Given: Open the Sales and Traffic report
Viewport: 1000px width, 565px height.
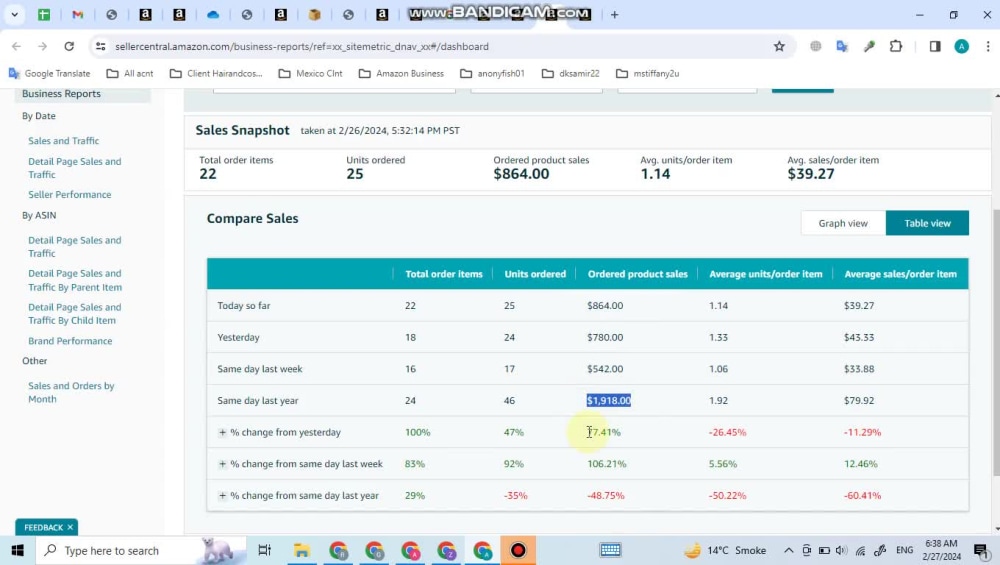Looking at the screenshot, I should click(64, 141).
